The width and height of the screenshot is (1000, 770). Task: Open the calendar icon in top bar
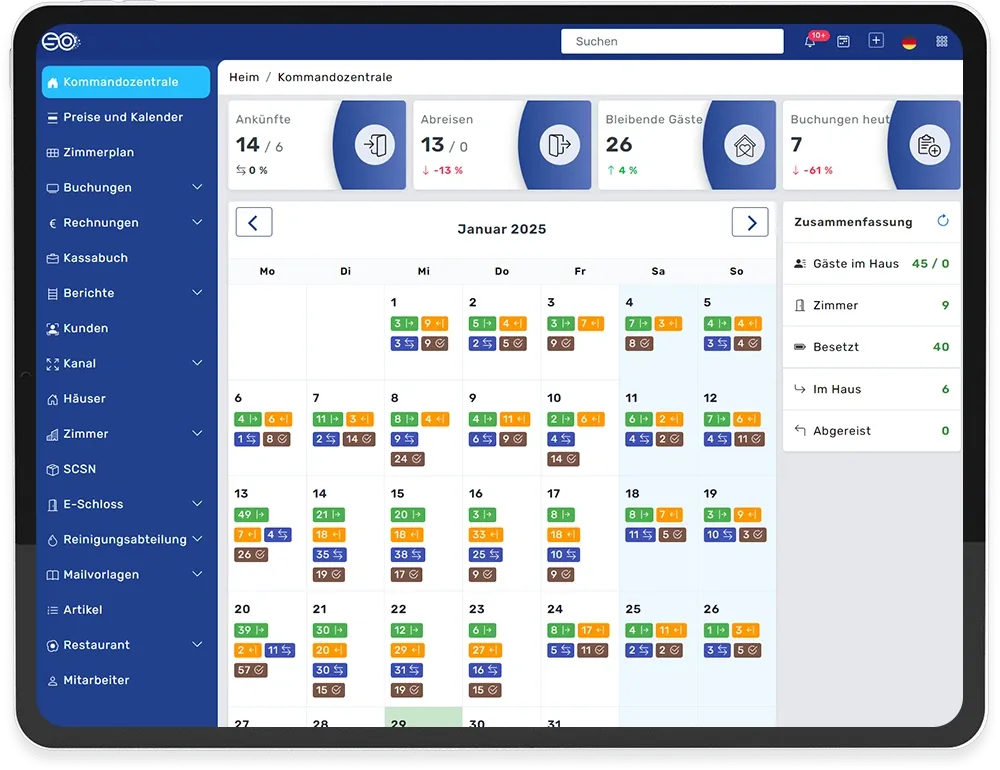(x=843, y=41)
